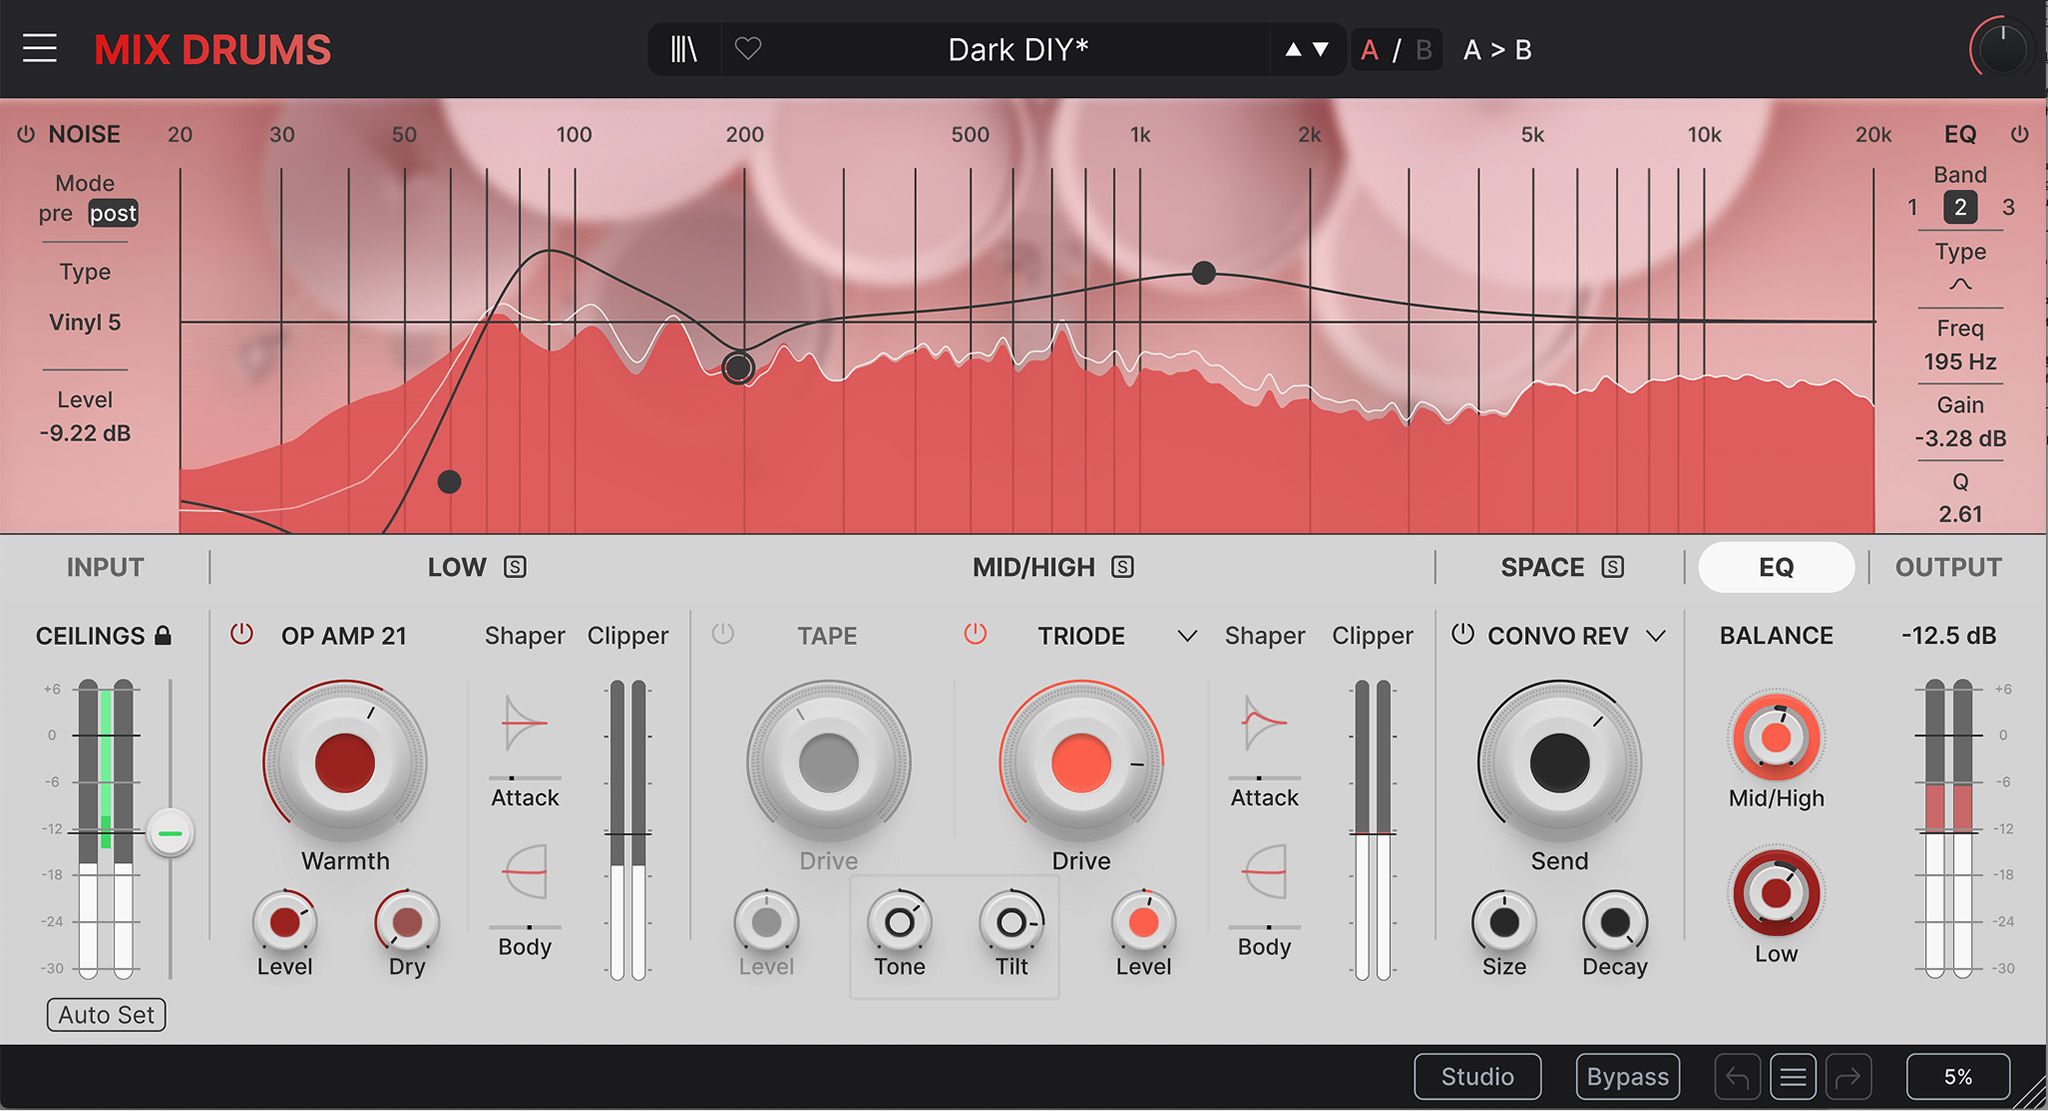
Task: Click the redo arrow icon
Action: pyautogui.click(x=1848, y=1076)
